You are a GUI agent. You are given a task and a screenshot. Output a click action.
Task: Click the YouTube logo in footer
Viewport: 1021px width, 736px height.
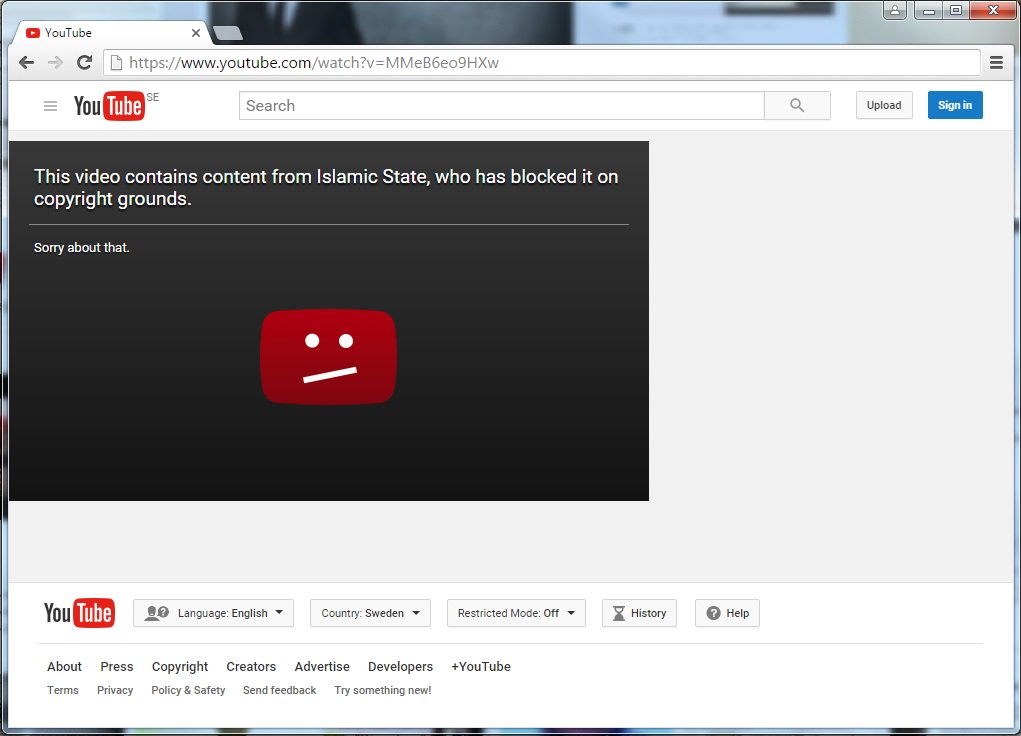(79, 613)
